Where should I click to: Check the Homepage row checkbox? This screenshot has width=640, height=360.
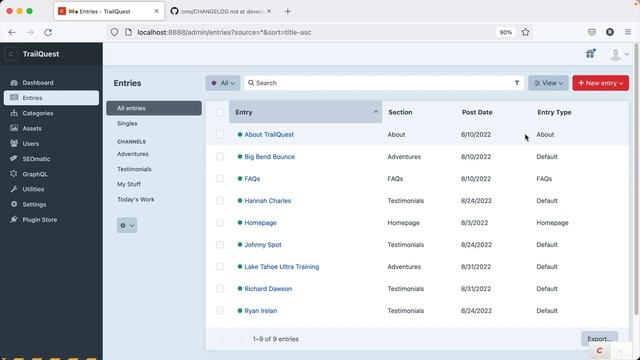click(220, 222)
